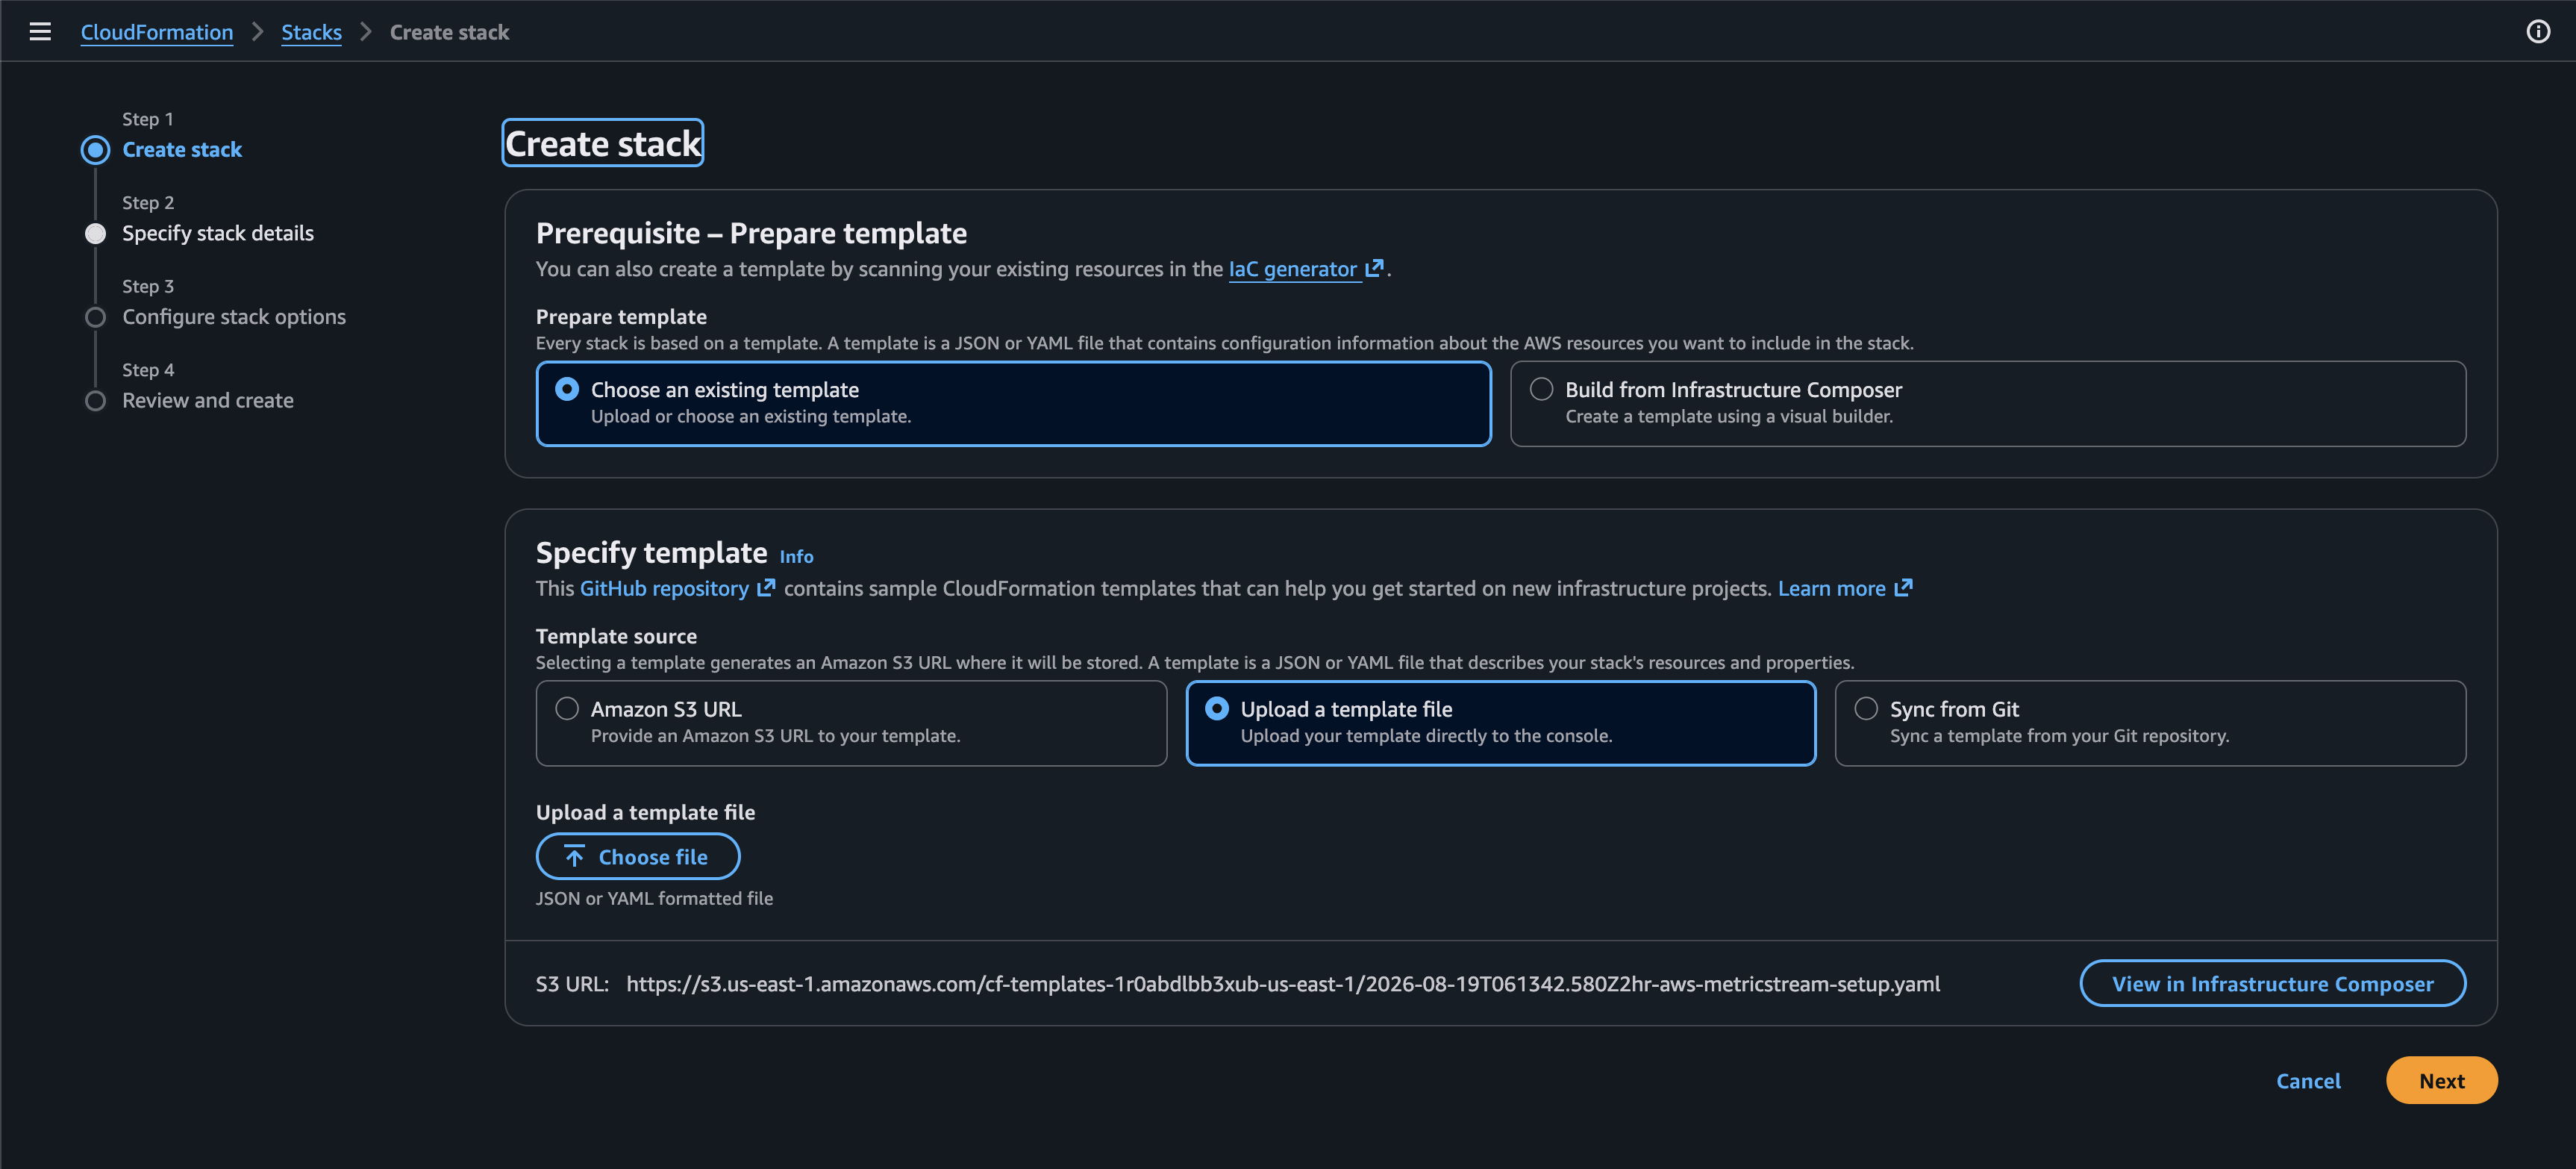The width and height of the screenshot is (2576, 1169).
Task: Select Sync from Git radio option
Action: [x=1866, y=709]
